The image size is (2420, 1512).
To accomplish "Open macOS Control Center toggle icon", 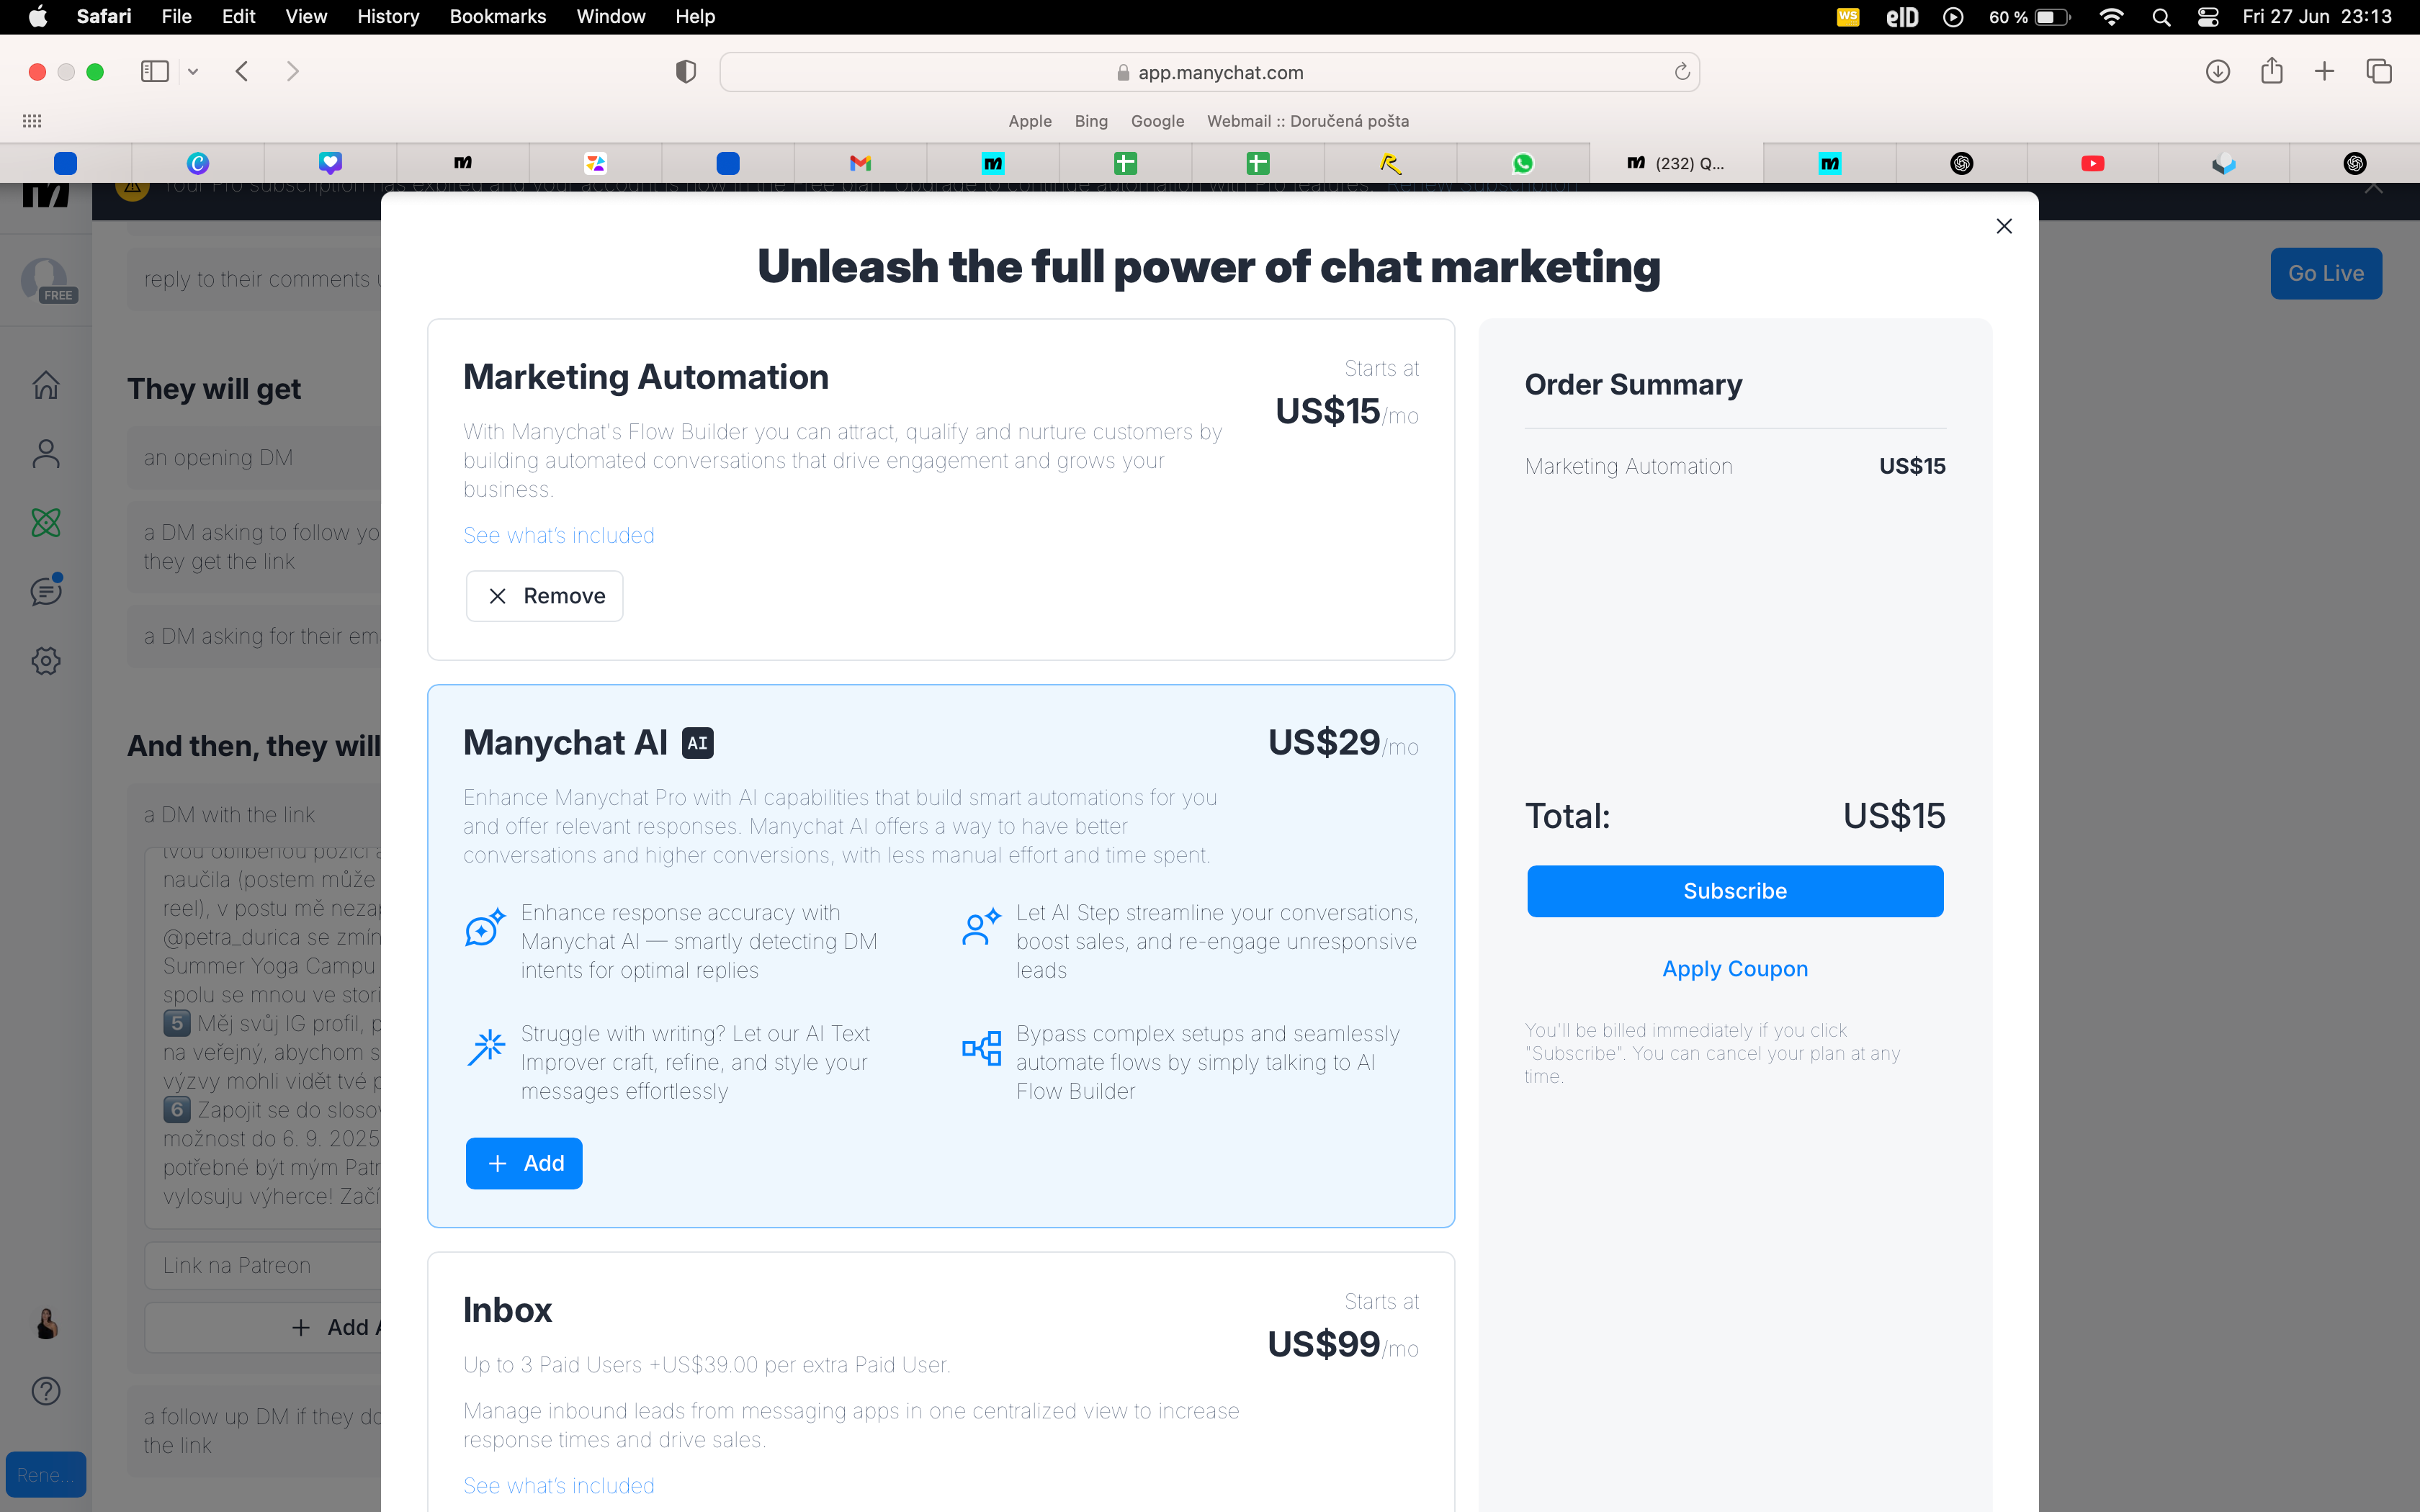I will click(x=2208, y=17).
